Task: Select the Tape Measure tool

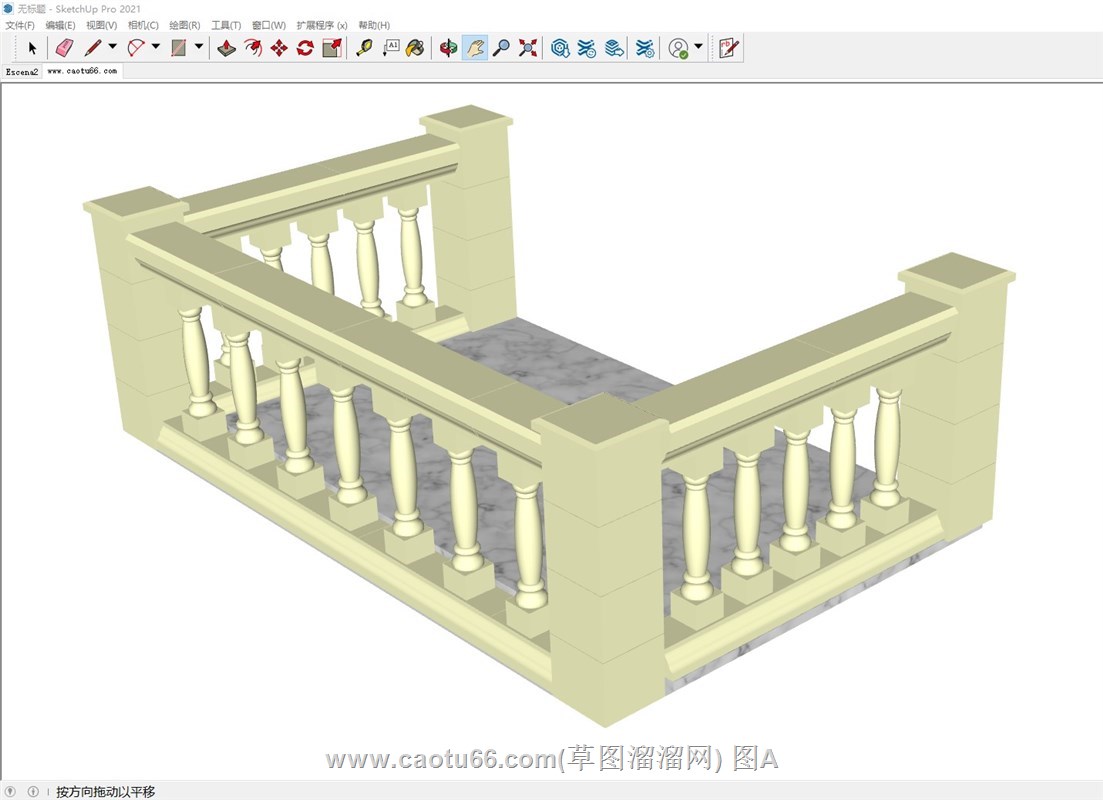Action: pos(364,48)
